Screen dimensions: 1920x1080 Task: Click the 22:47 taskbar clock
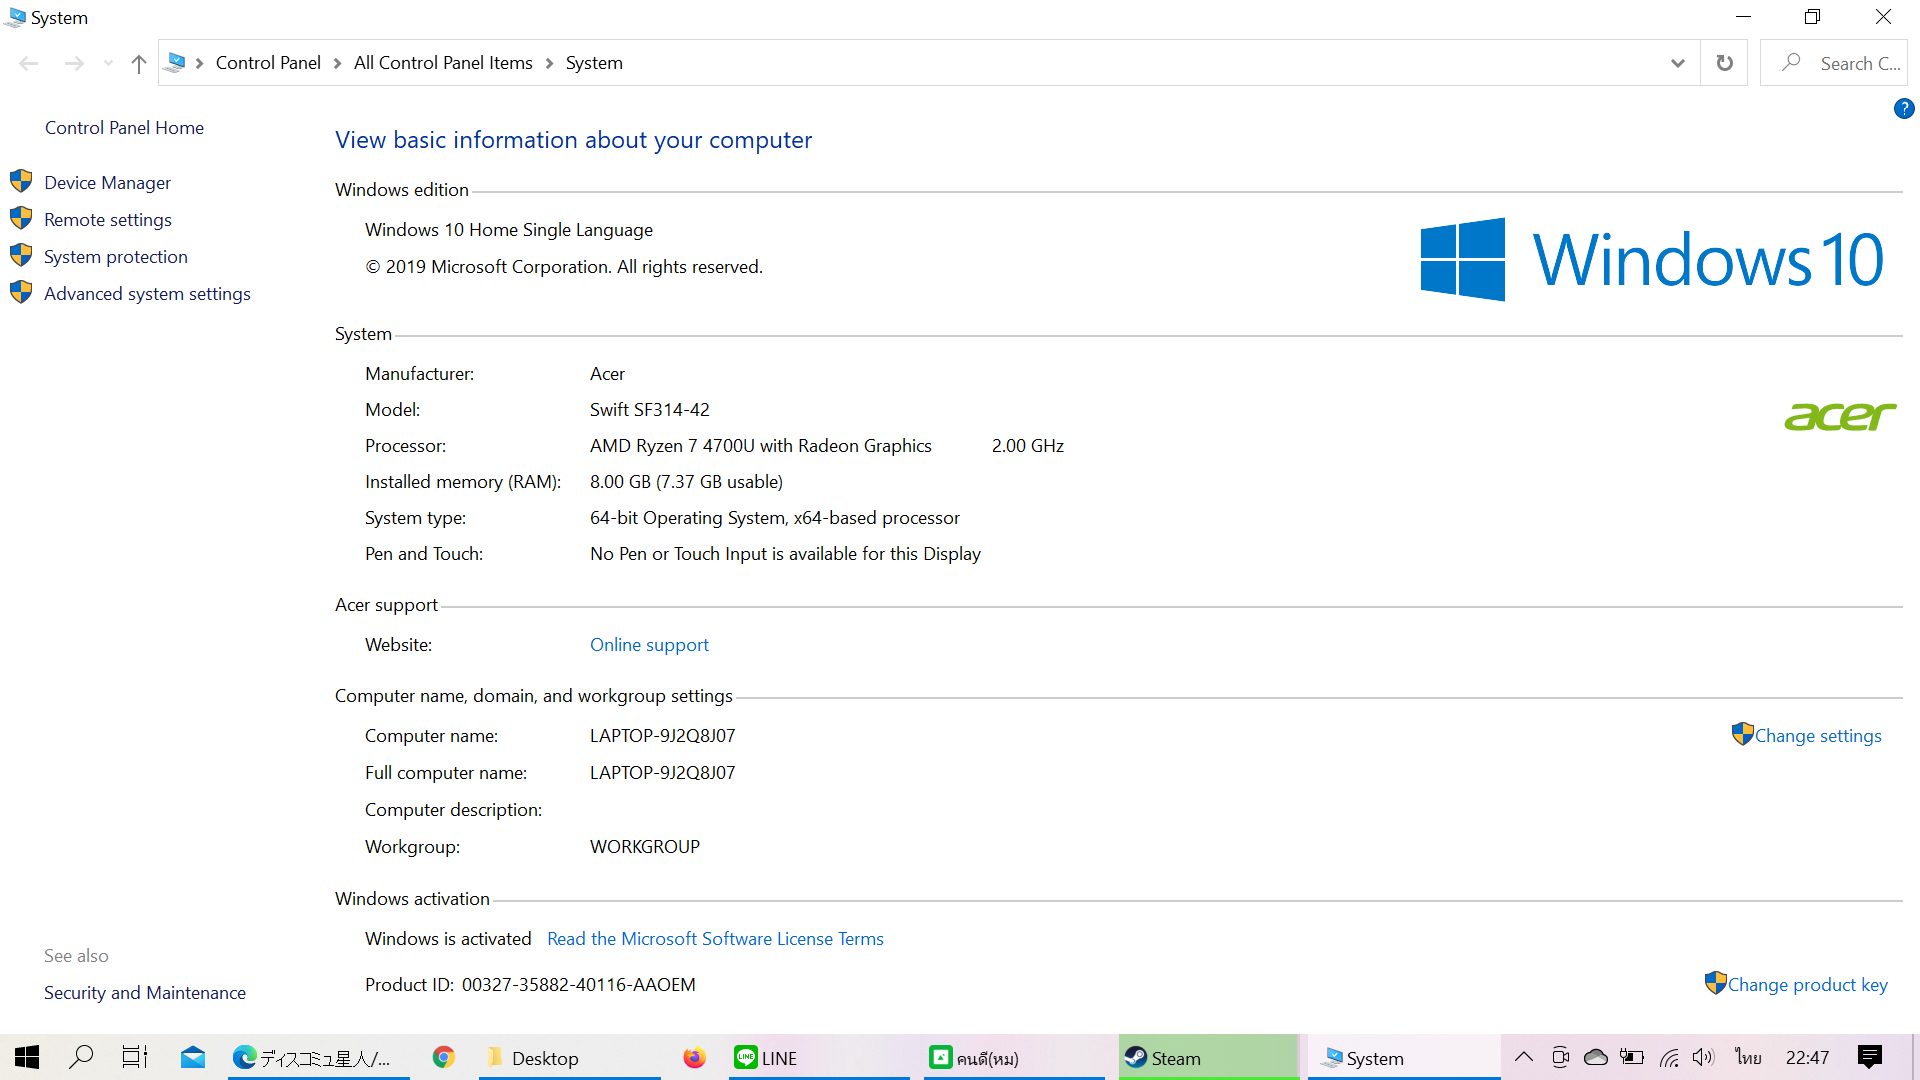tap(1808, 1057)
